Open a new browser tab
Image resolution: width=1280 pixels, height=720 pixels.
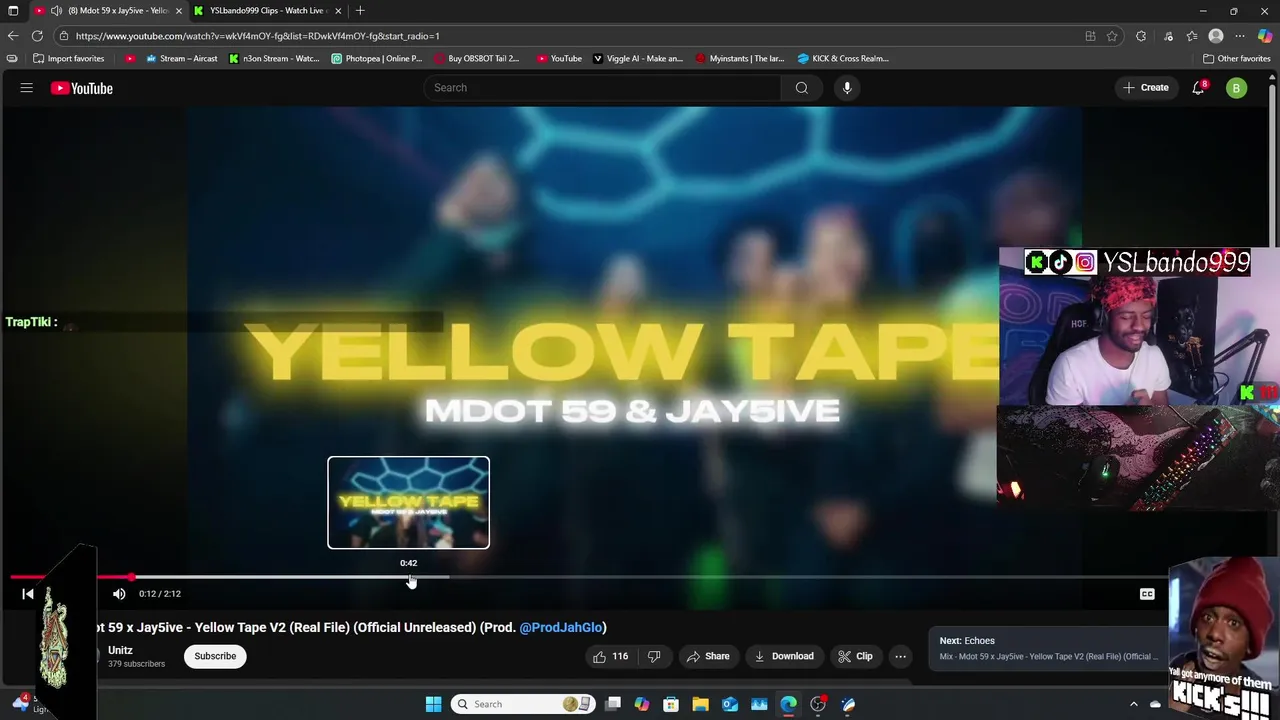pos(360,11)
